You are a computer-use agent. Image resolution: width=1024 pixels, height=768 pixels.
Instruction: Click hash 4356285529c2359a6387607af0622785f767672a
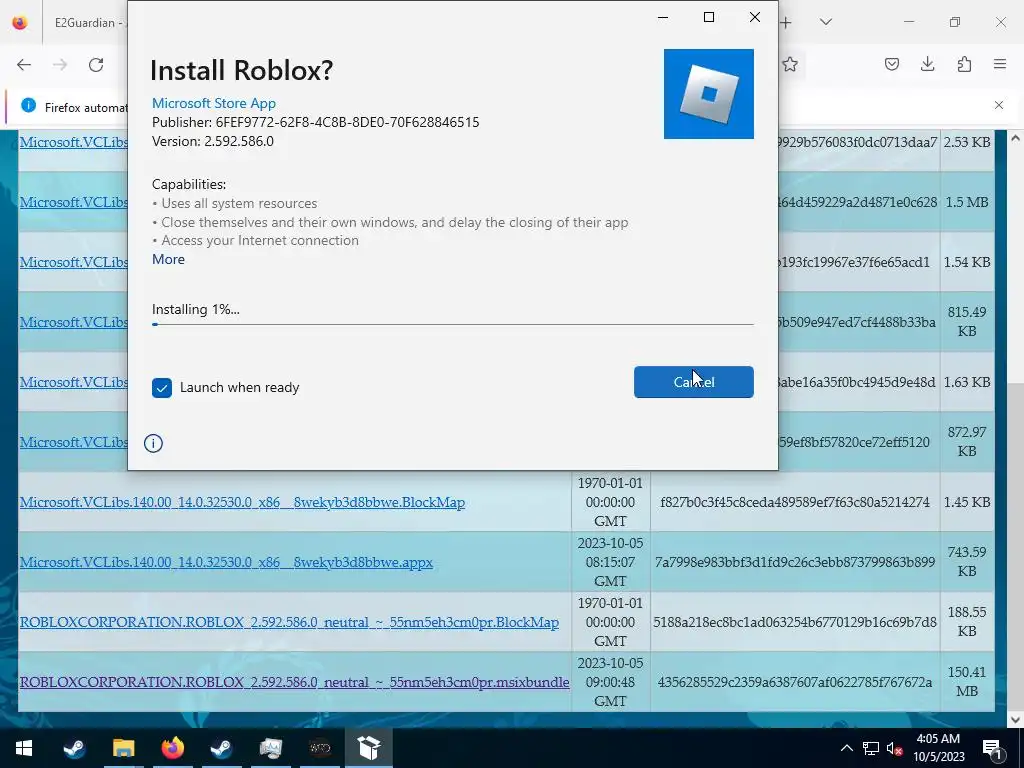pos(795,682)
